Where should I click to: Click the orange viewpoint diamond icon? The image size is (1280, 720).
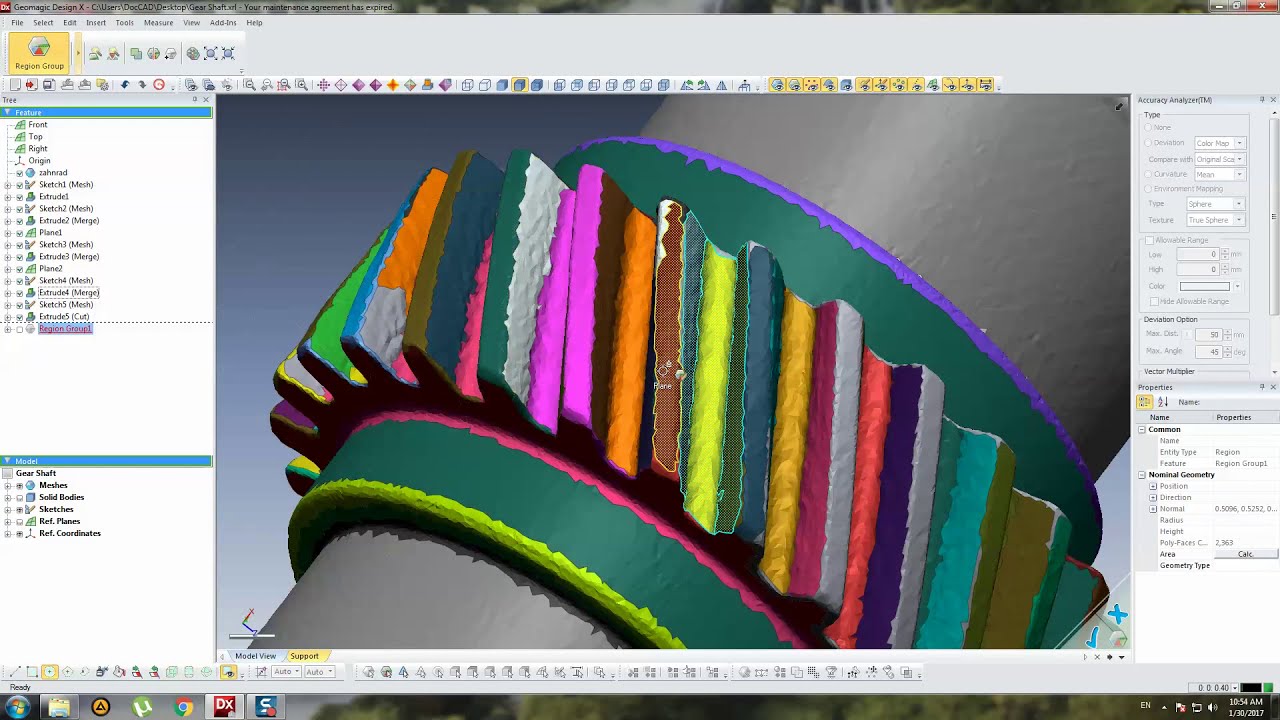coord(393,85)
